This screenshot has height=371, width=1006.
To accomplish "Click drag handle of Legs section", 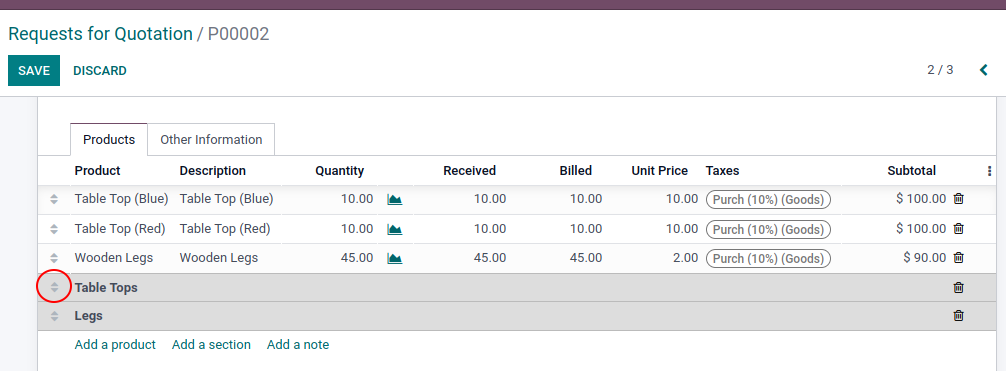I will click(x=55, y=316).
